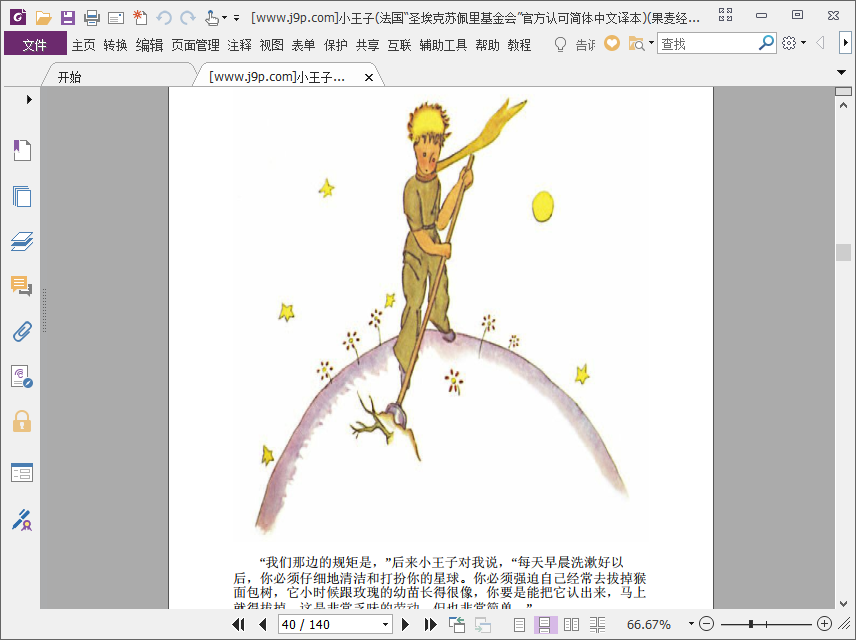The width and height of the screenshot is (856, 640).
Task: Open digital signatures panel in sidebar
Action: 22,377
